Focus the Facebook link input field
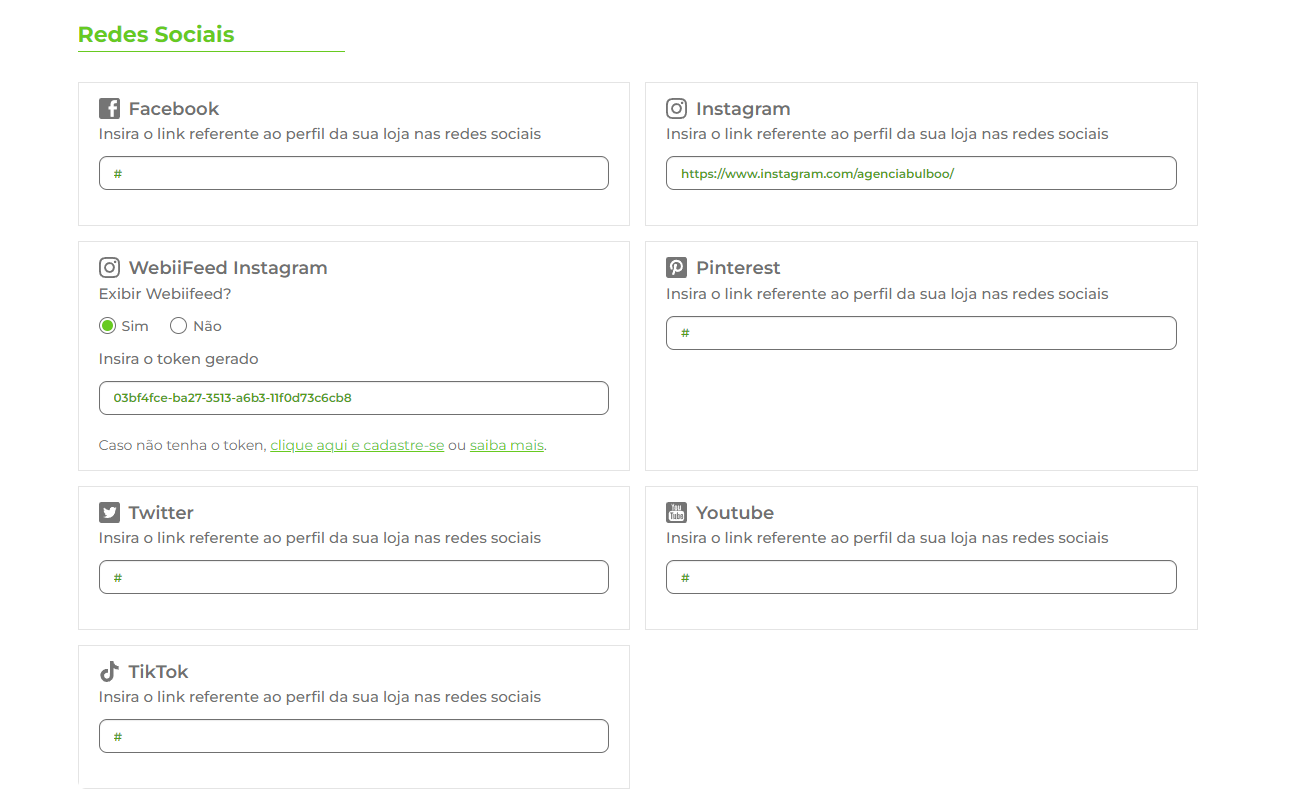Viewport: 1290px width, 808px height. pos(354,173)
